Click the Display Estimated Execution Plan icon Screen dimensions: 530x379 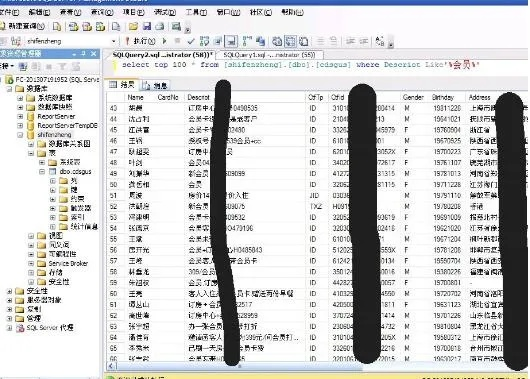[x=204, y=41]
